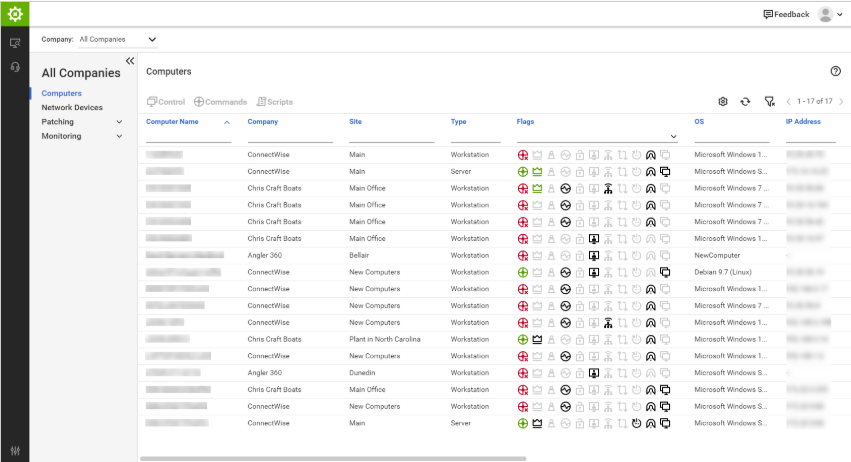851x462 pixels.
Task: Select Computers in the side menu
Action: (x=61, y=93)
